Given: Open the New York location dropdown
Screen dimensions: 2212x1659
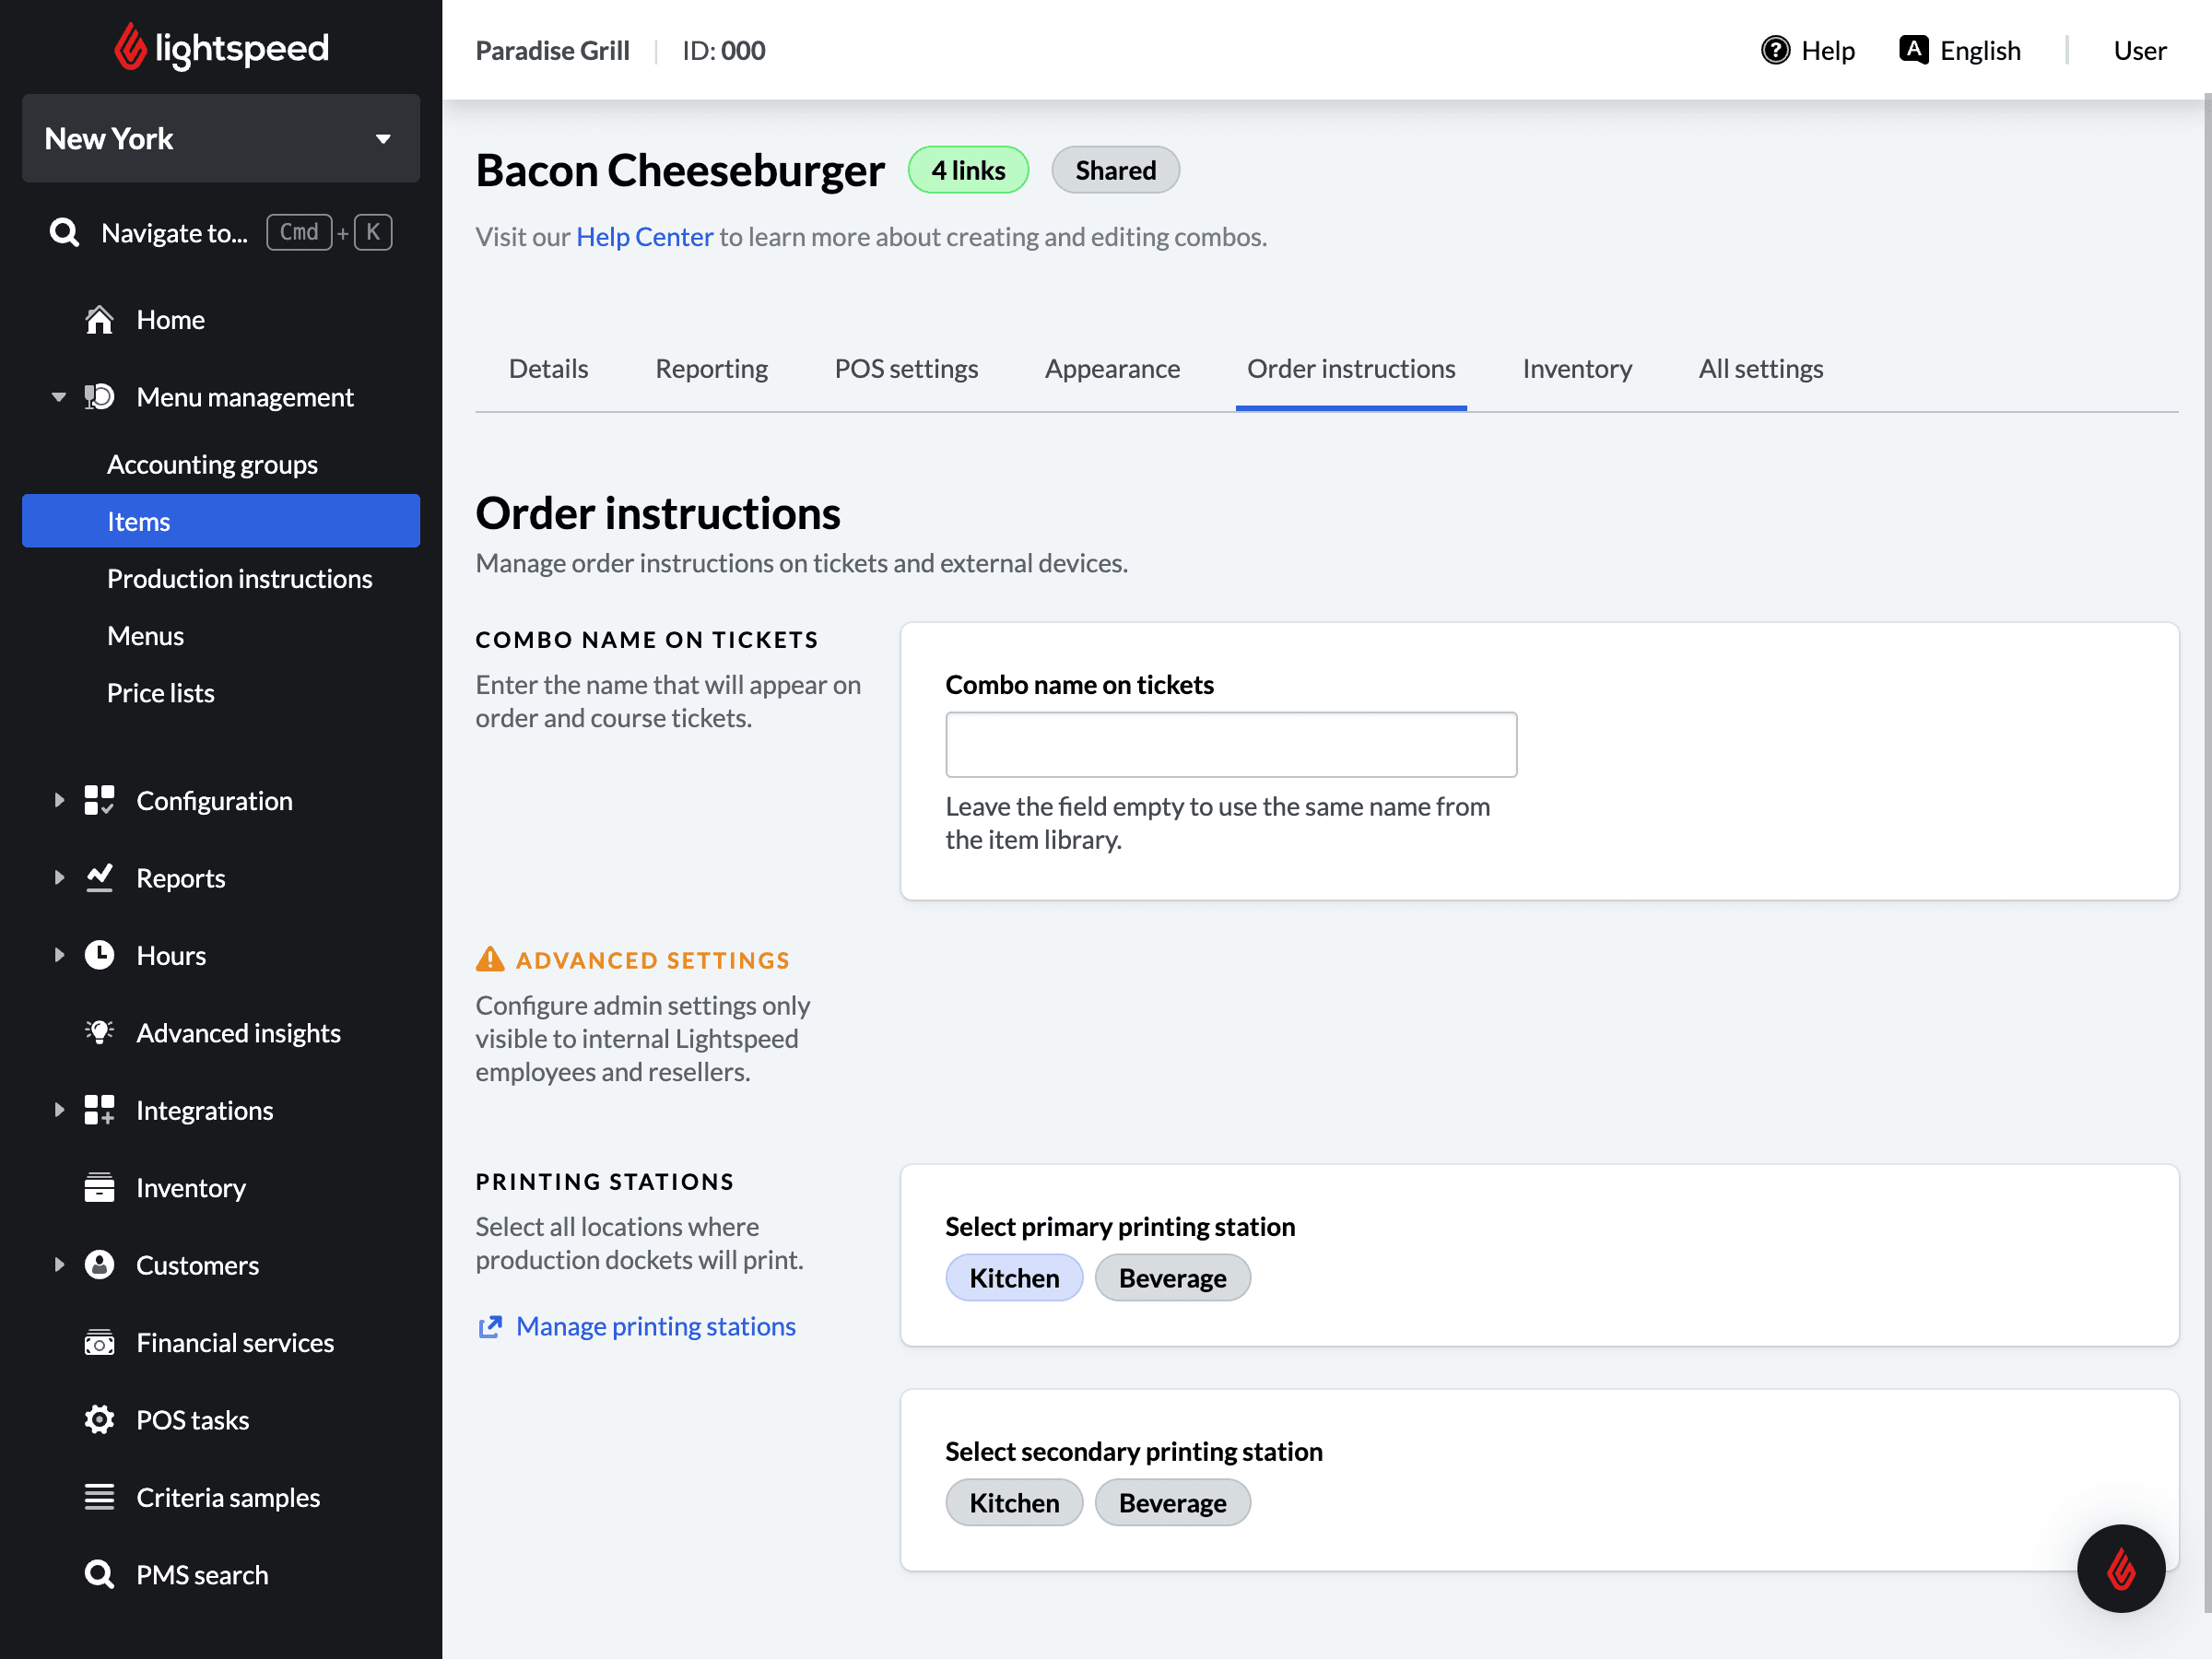Looking at the screenshot, I should click(221, 139).
